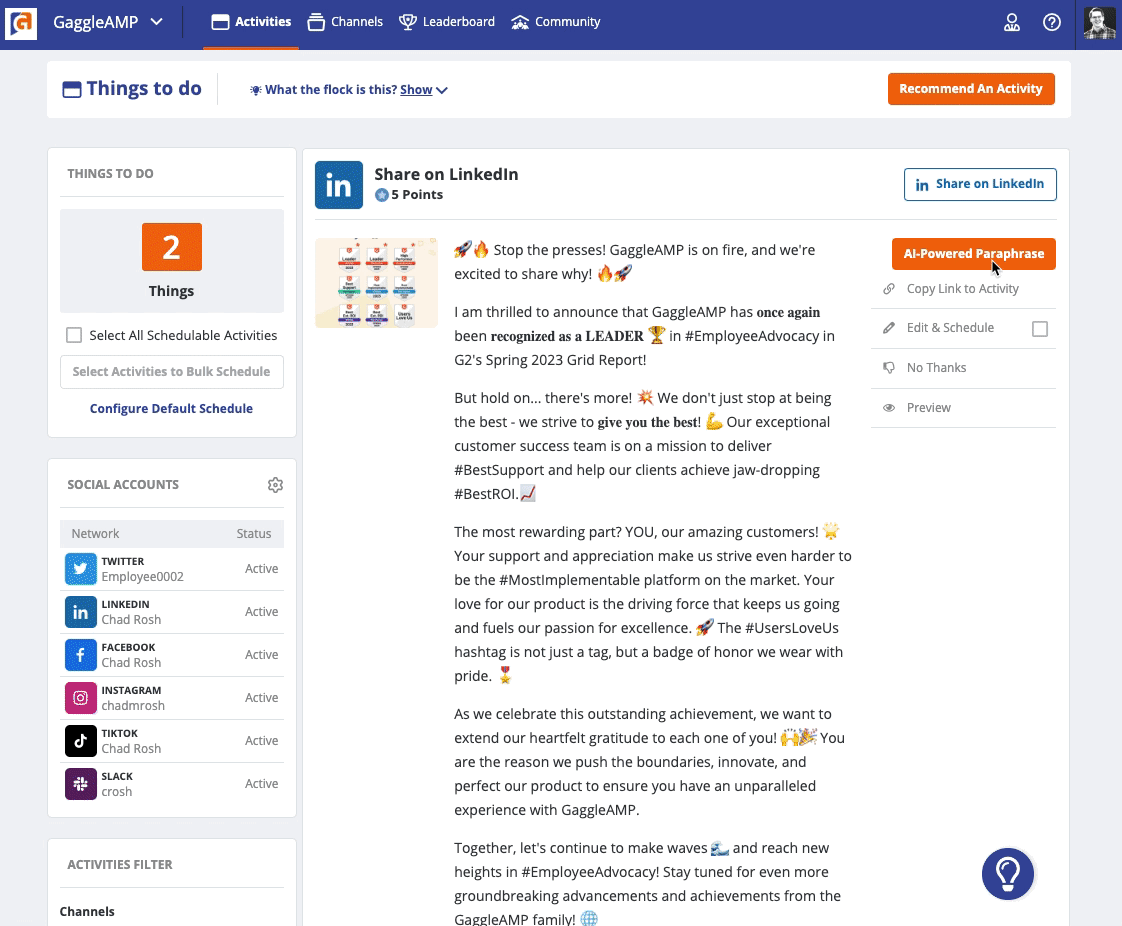Click the Active status for Facebook
Screen dimensions: 1122x926
tap(262, 655)
